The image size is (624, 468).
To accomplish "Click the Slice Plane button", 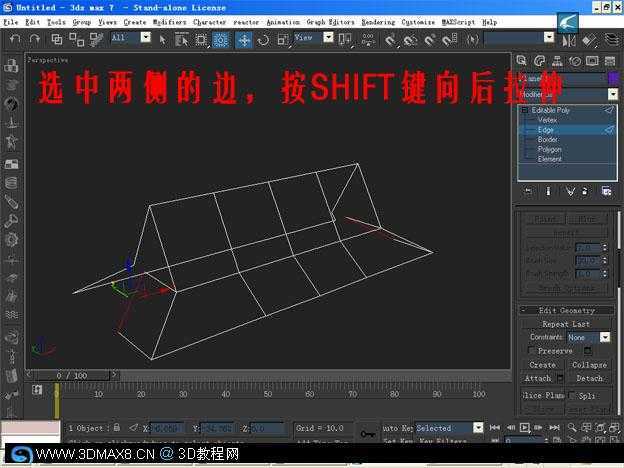I will (x=543, y=395).
